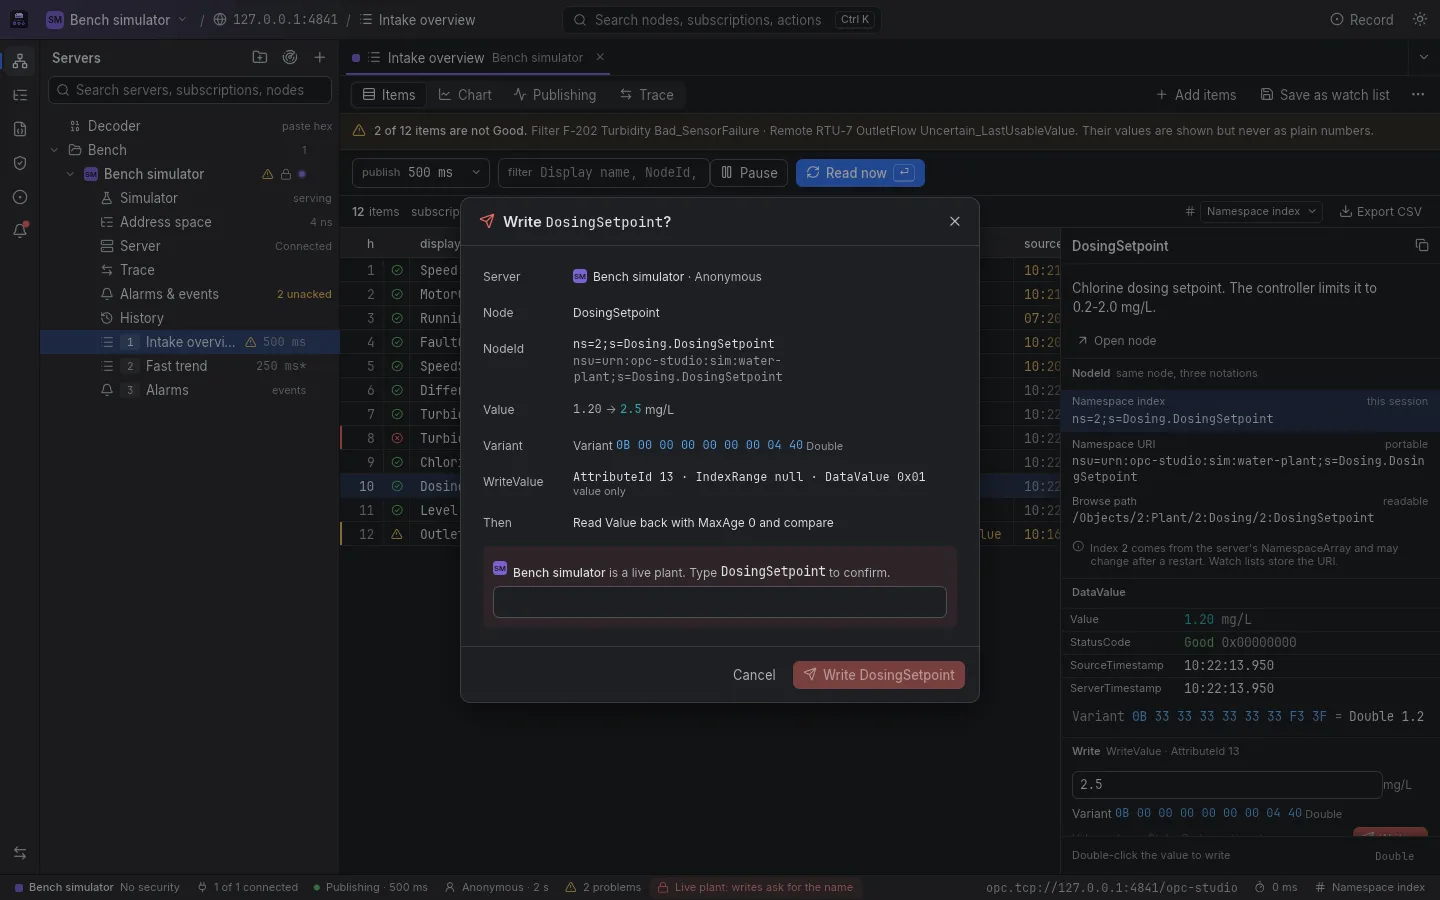
Task: Switch to the Chart tab
Action: pyautogui.click(x=465, y=95)
